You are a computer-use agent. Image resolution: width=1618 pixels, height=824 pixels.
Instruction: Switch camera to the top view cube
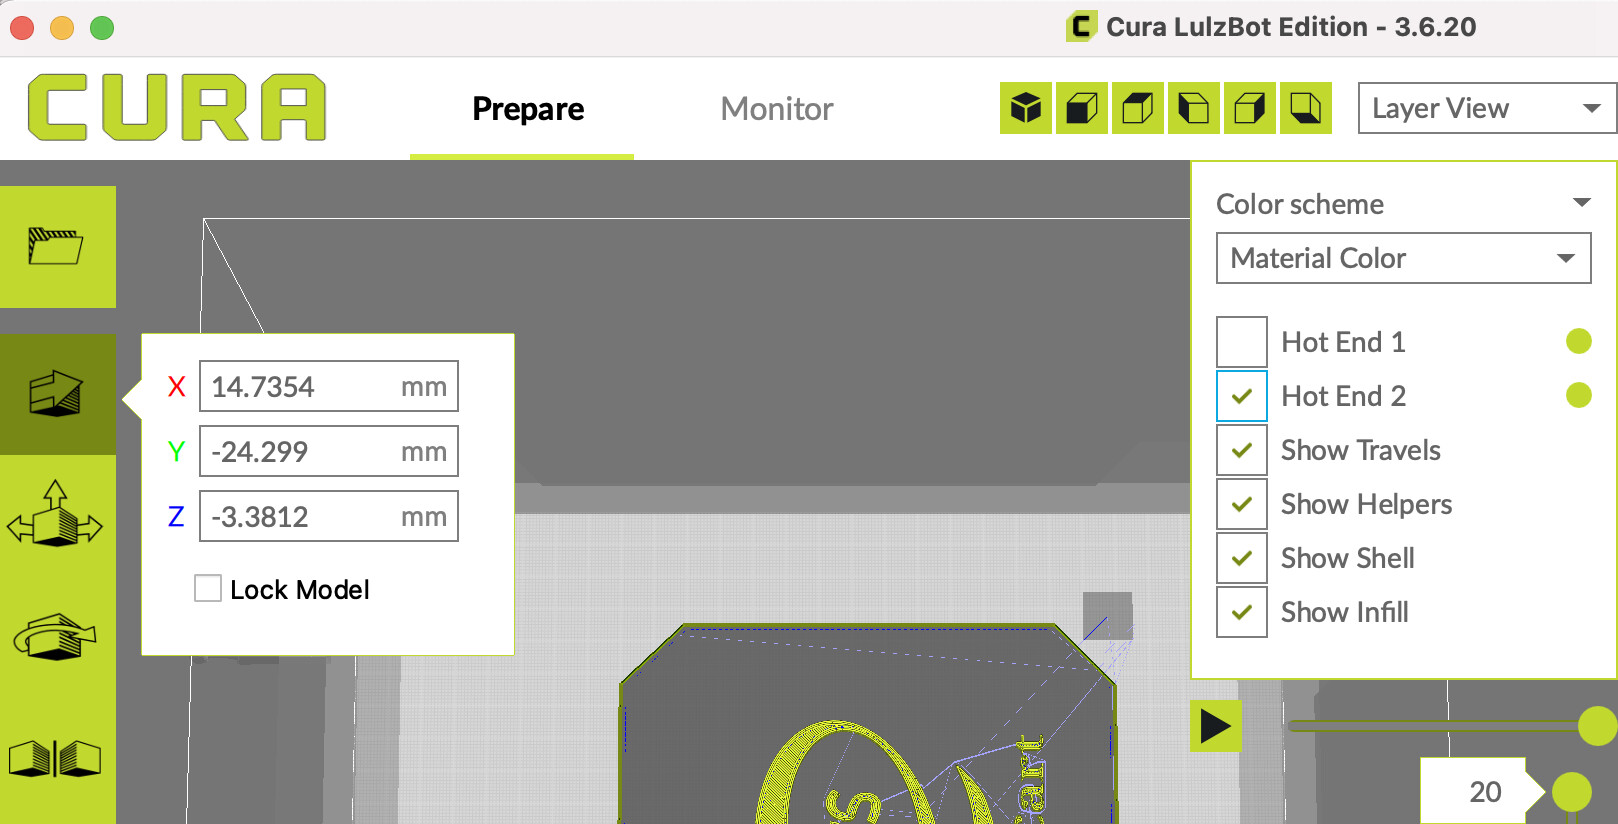click(1138, 108)
